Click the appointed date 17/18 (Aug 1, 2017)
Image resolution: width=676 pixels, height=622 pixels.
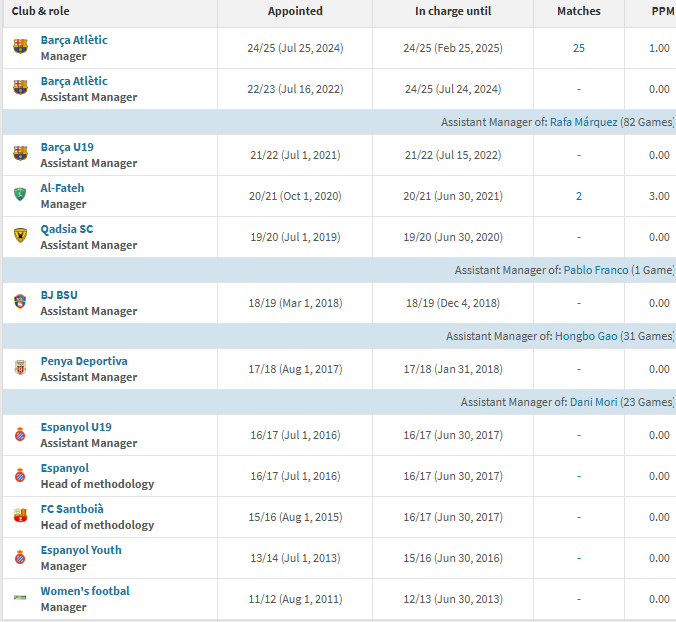click(x=295, y=369)
